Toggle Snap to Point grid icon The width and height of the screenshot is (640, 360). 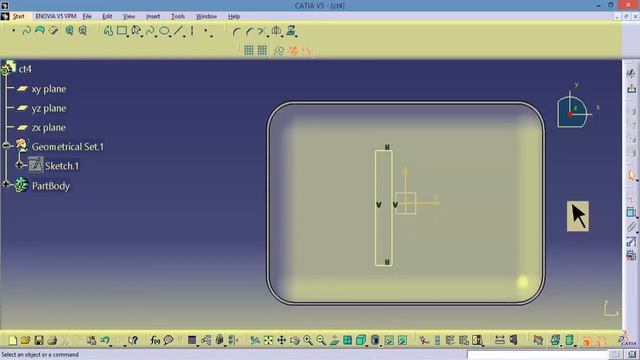click(262, 50)
